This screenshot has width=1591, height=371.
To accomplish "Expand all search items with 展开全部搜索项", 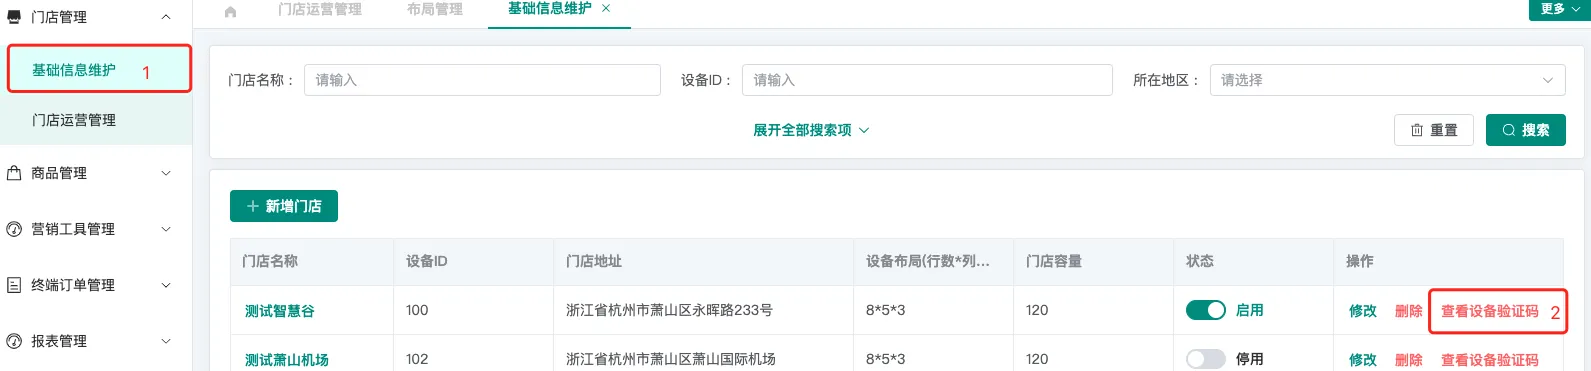I will (811, 130).
